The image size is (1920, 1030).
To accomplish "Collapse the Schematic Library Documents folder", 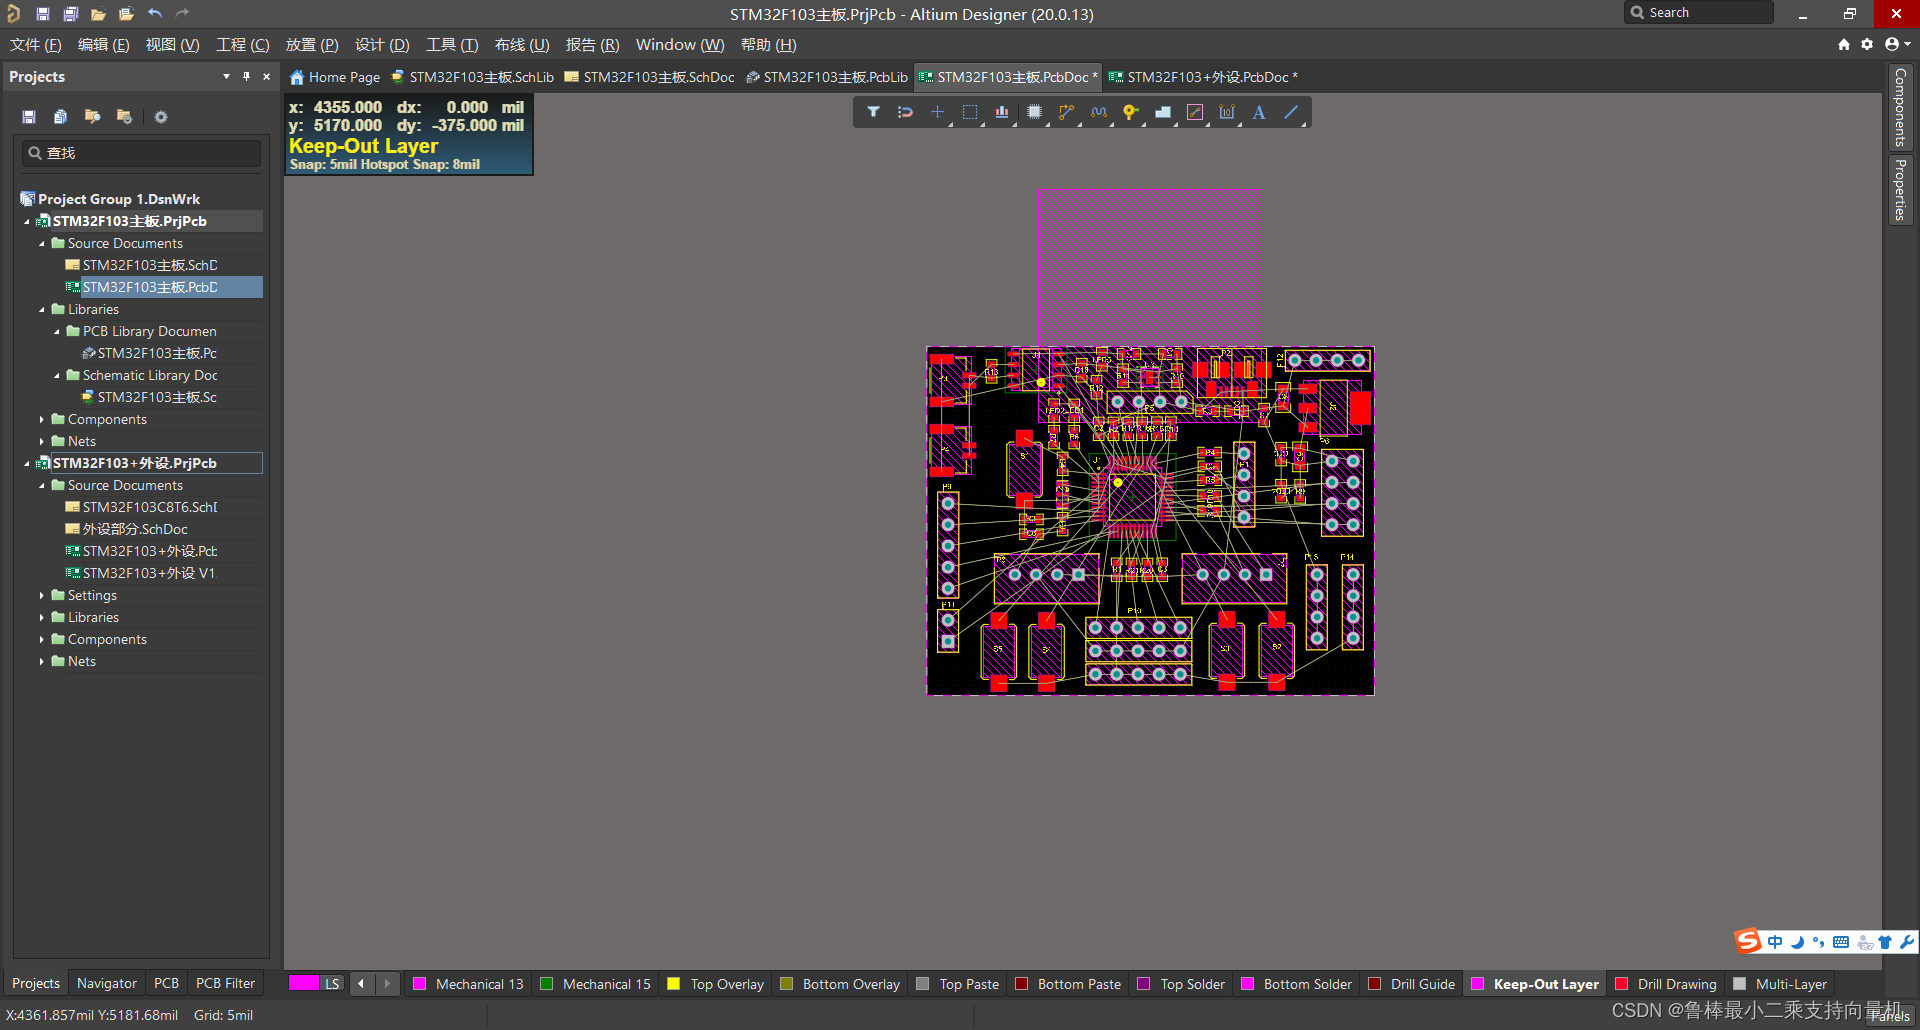I will [57, 376].
